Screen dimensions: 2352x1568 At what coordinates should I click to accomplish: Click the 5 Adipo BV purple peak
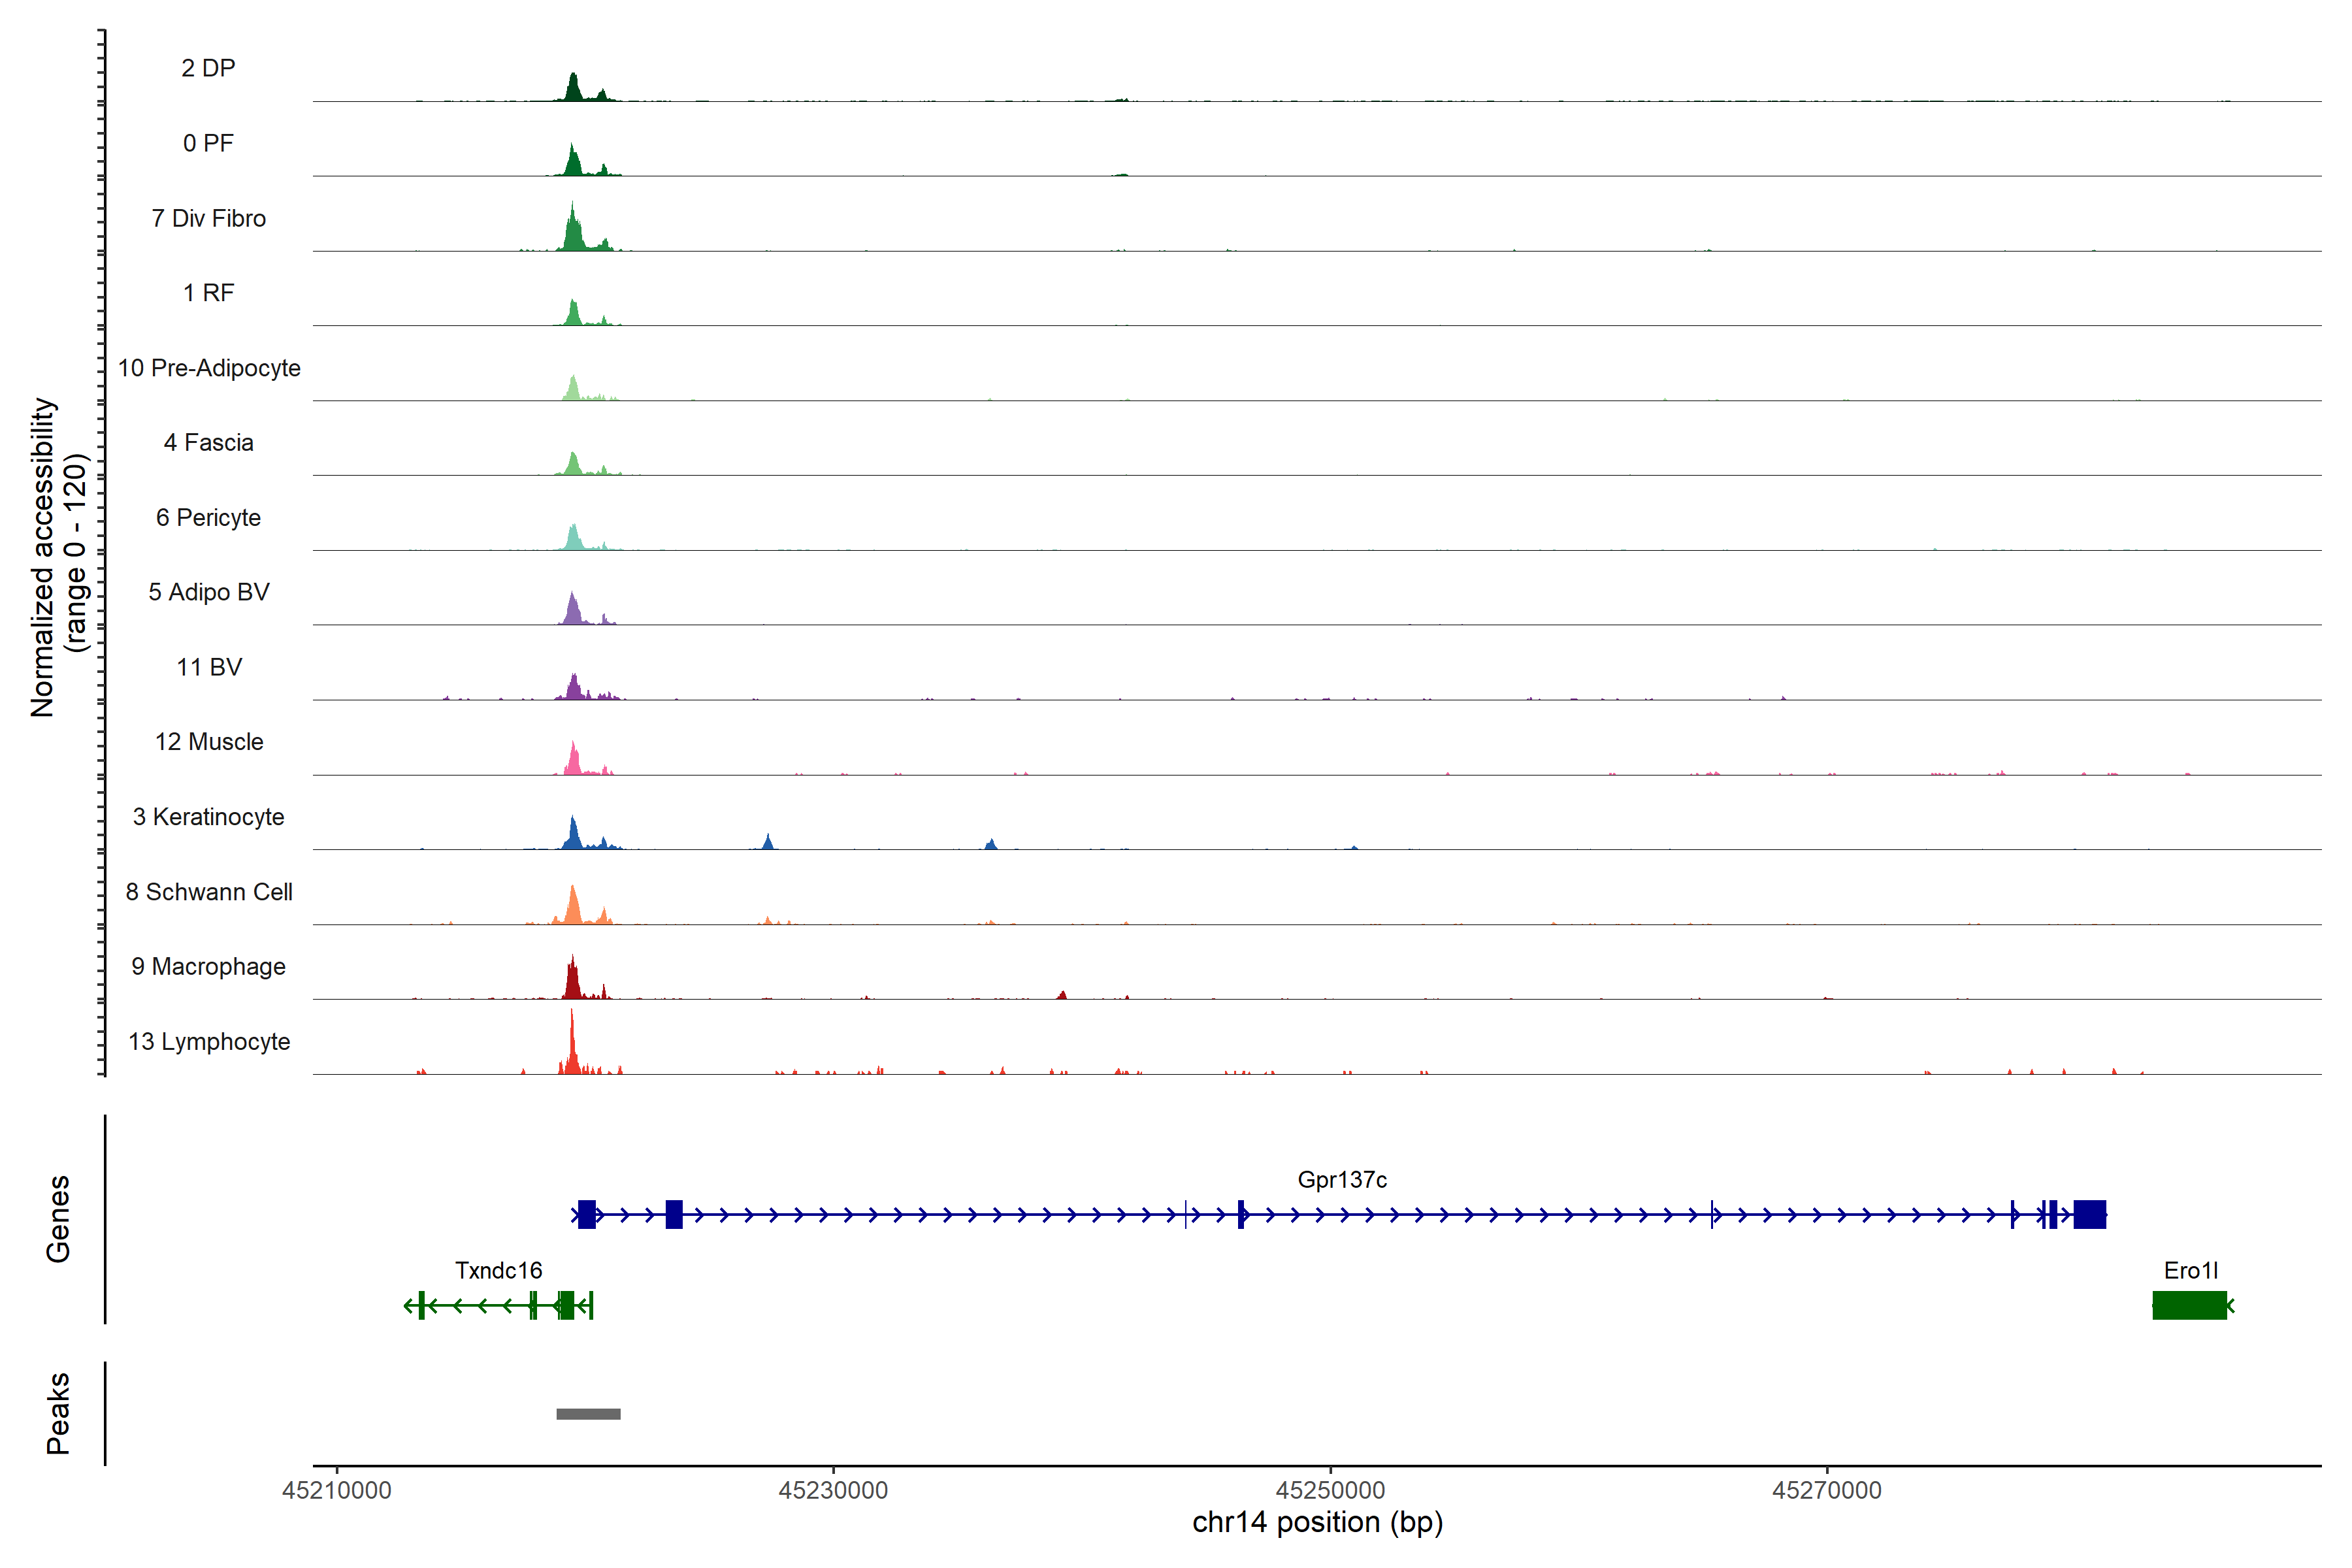pyautogui.click(x=572, y=611)
